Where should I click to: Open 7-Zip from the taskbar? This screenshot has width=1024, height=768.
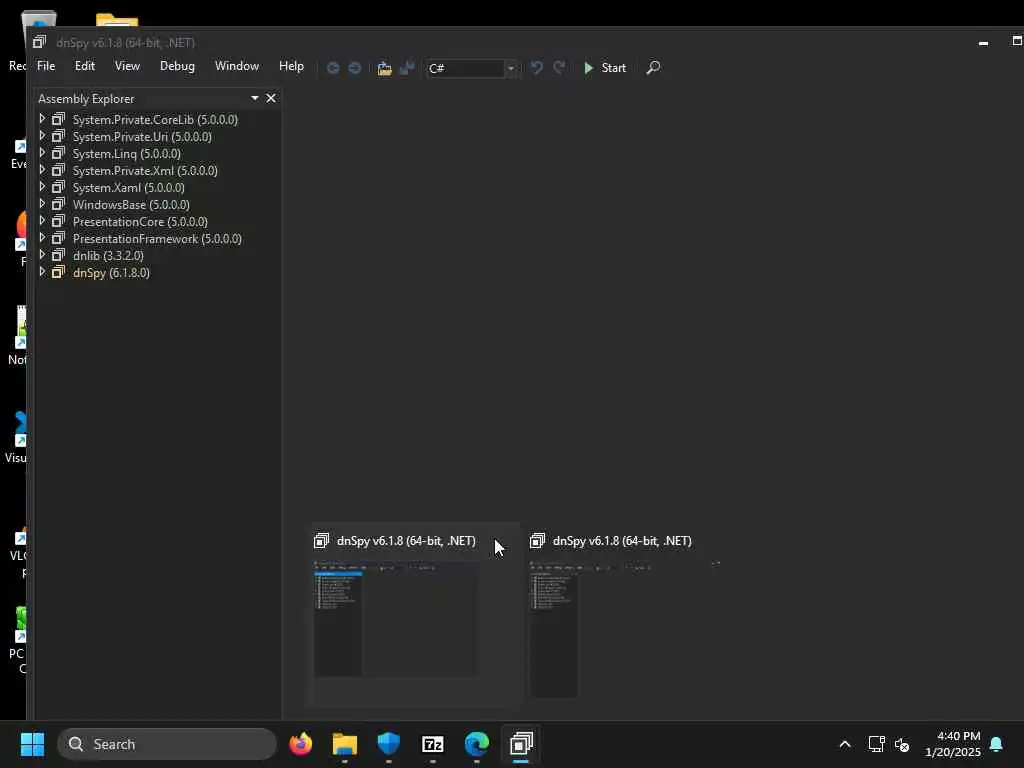(433, 744)
